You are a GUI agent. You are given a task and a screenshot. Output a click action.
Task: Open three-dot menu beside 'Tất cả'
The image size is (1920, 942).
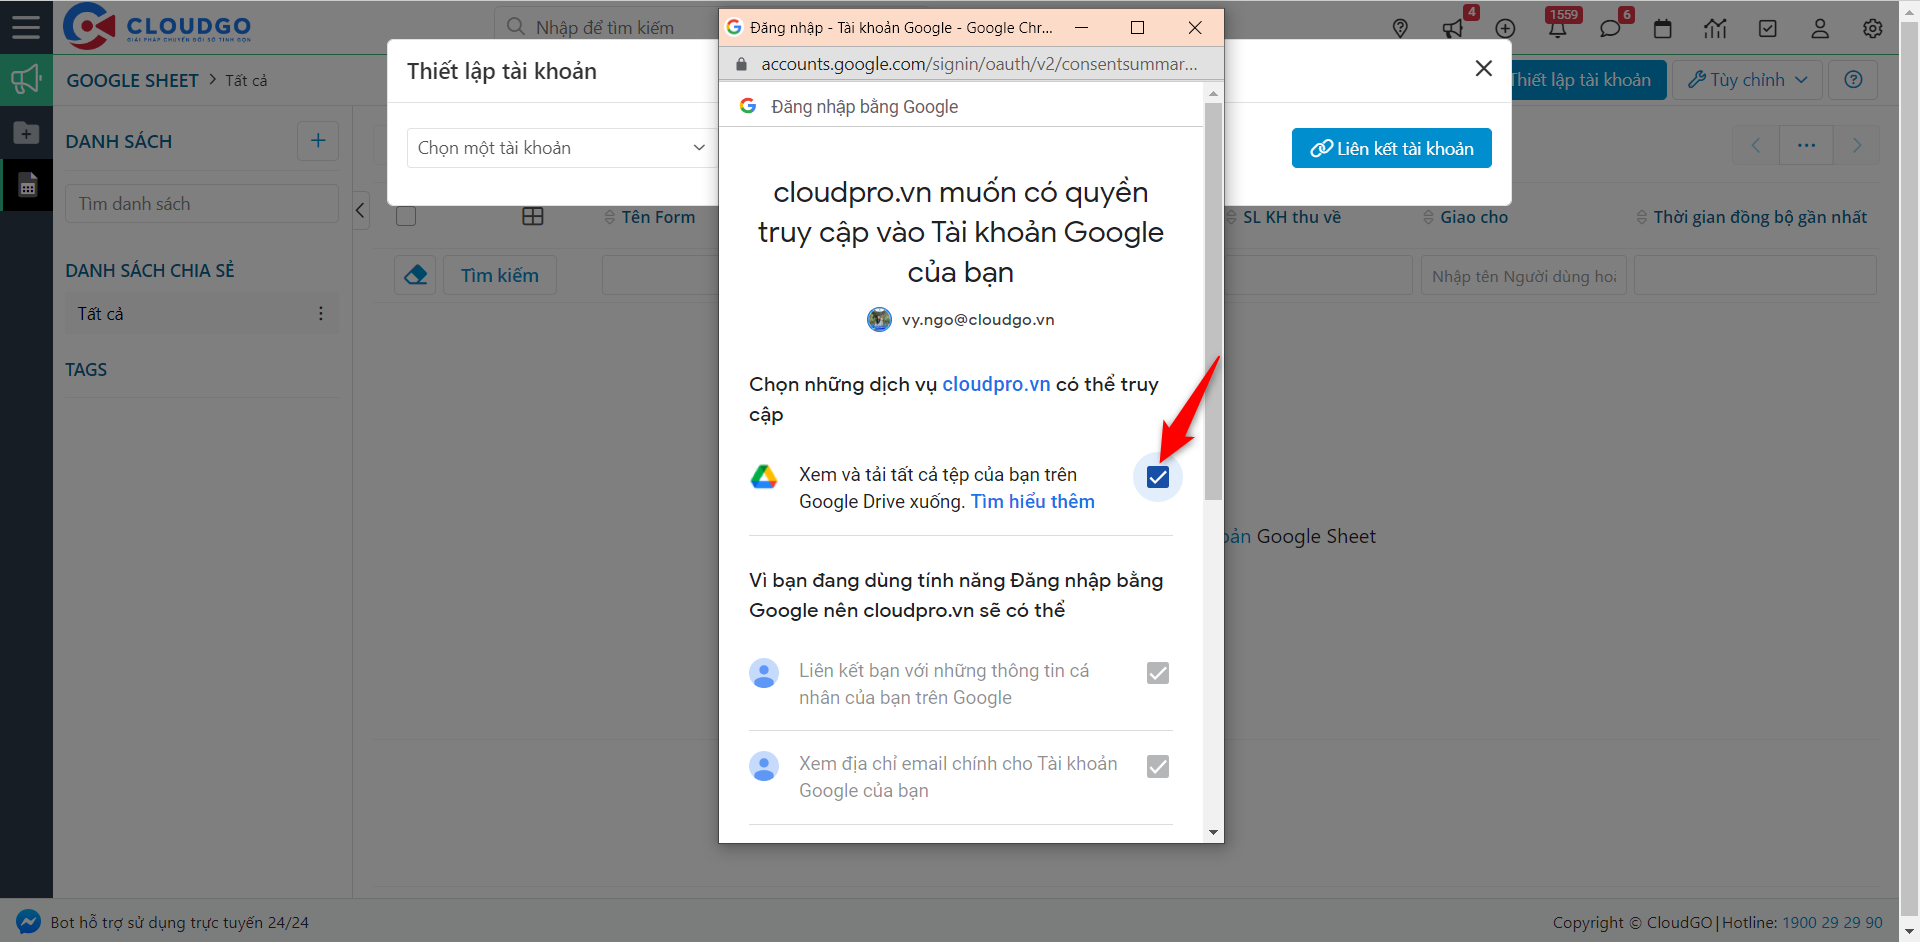click(320, 314)
